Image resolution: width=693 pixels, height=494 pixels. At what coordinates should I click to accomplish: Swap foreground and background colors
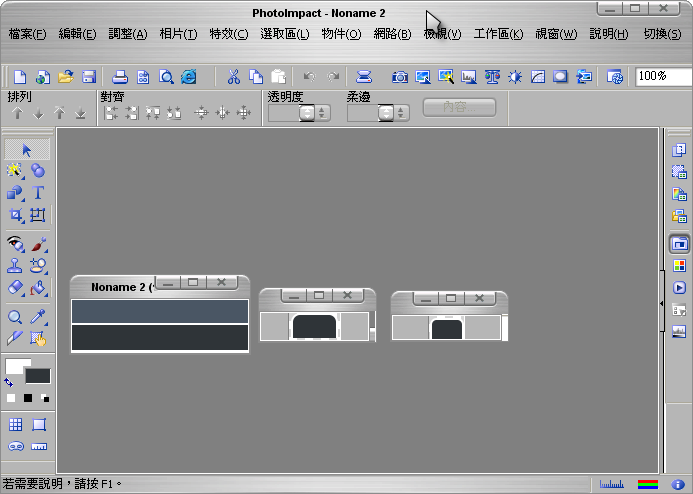pyautogui.click(x=9, y=382)
